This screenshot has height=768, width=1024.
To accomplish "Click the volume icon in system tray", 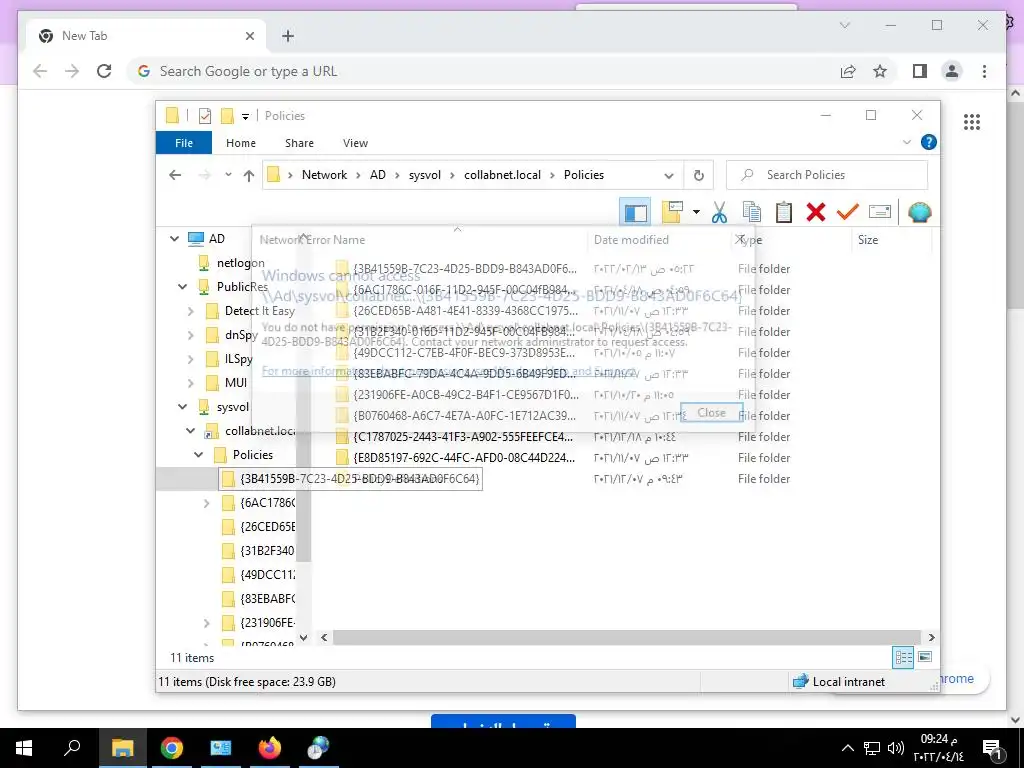I will pyautogui.click(x=896, y=748).
